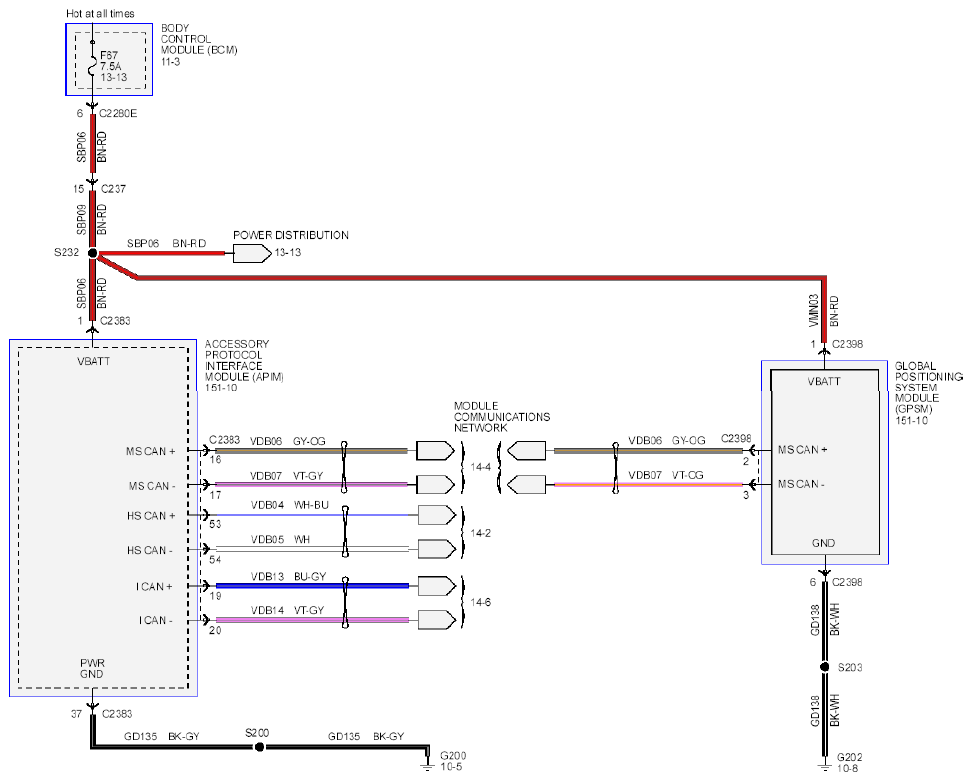This screenshot has height=781, width=972.
Task: Select the S200 splice dot
Action: pyautogui.click(x=259, y=747)
